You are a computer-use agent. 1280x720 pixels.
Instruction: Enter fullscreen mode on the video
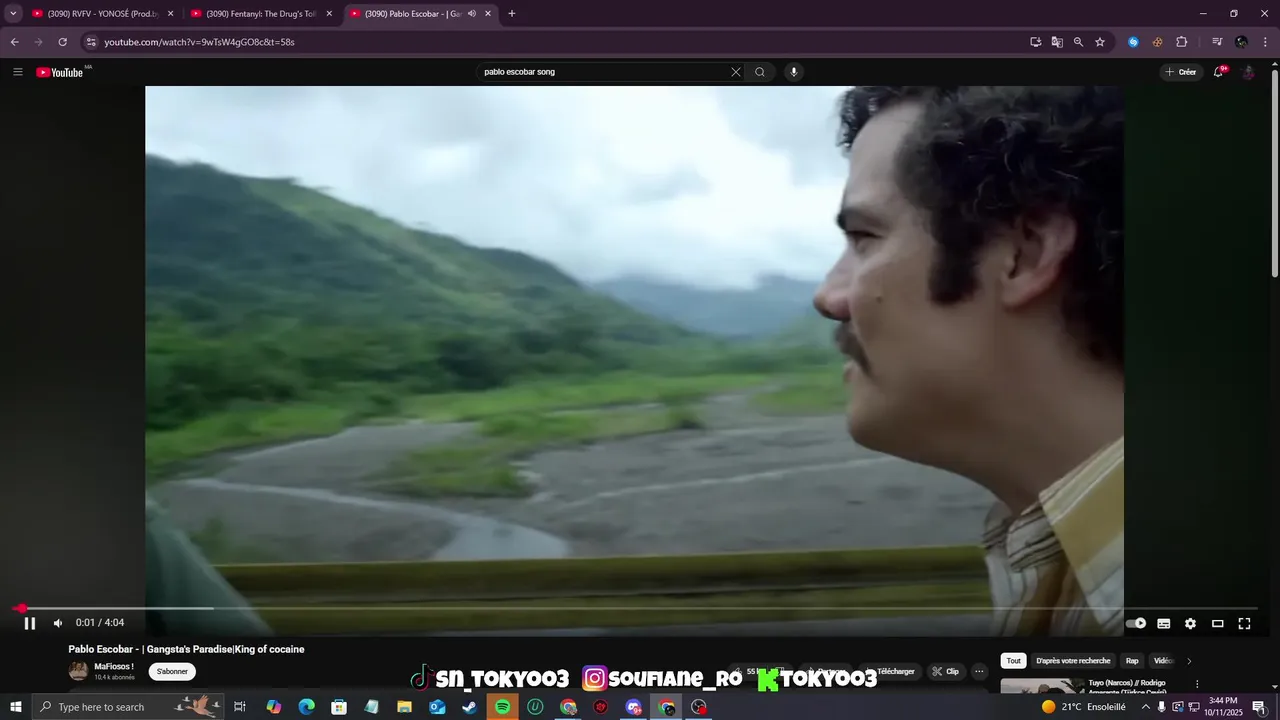(1244, 623)
